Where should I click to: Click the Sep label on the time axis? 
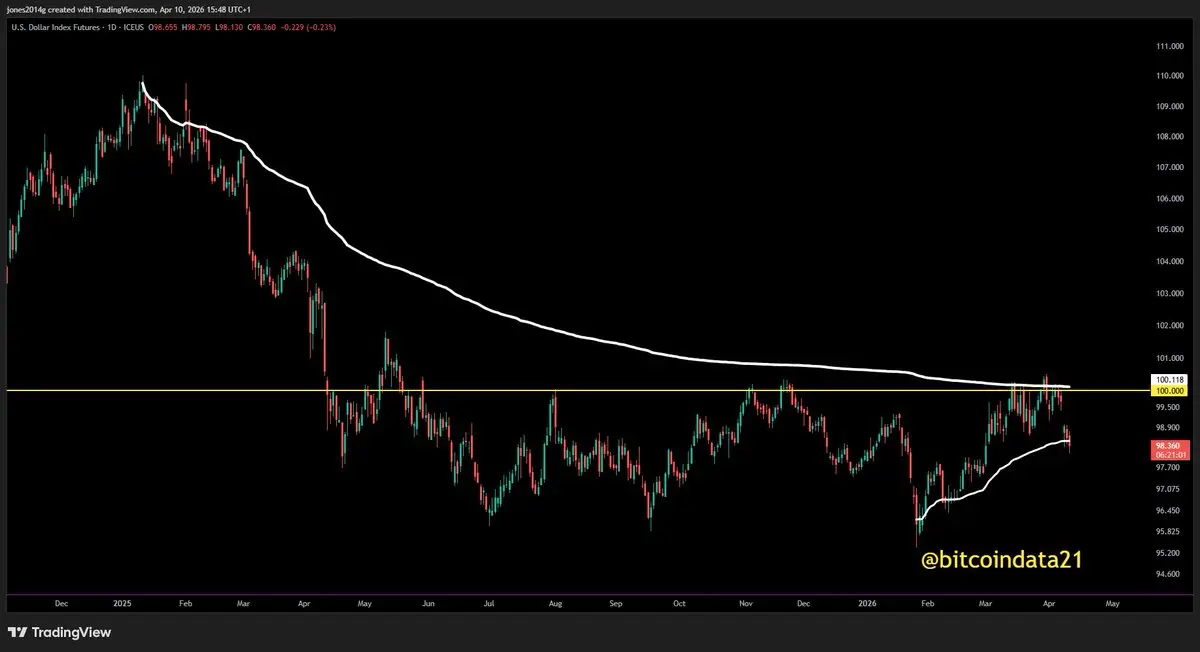[617, 604]
